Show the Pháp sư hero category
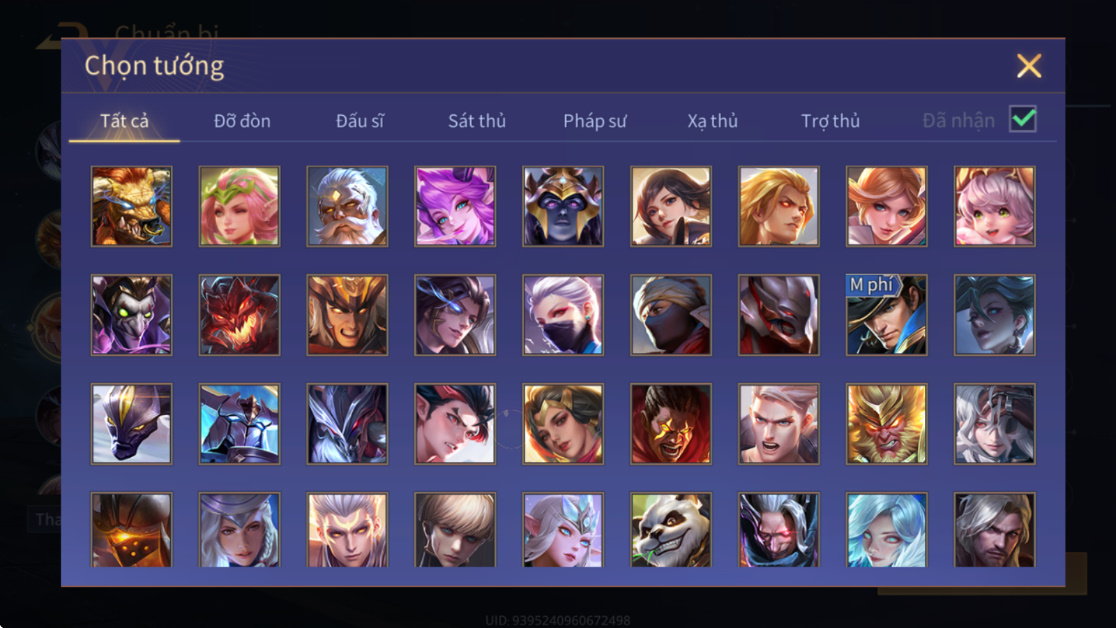 [595, 121]
